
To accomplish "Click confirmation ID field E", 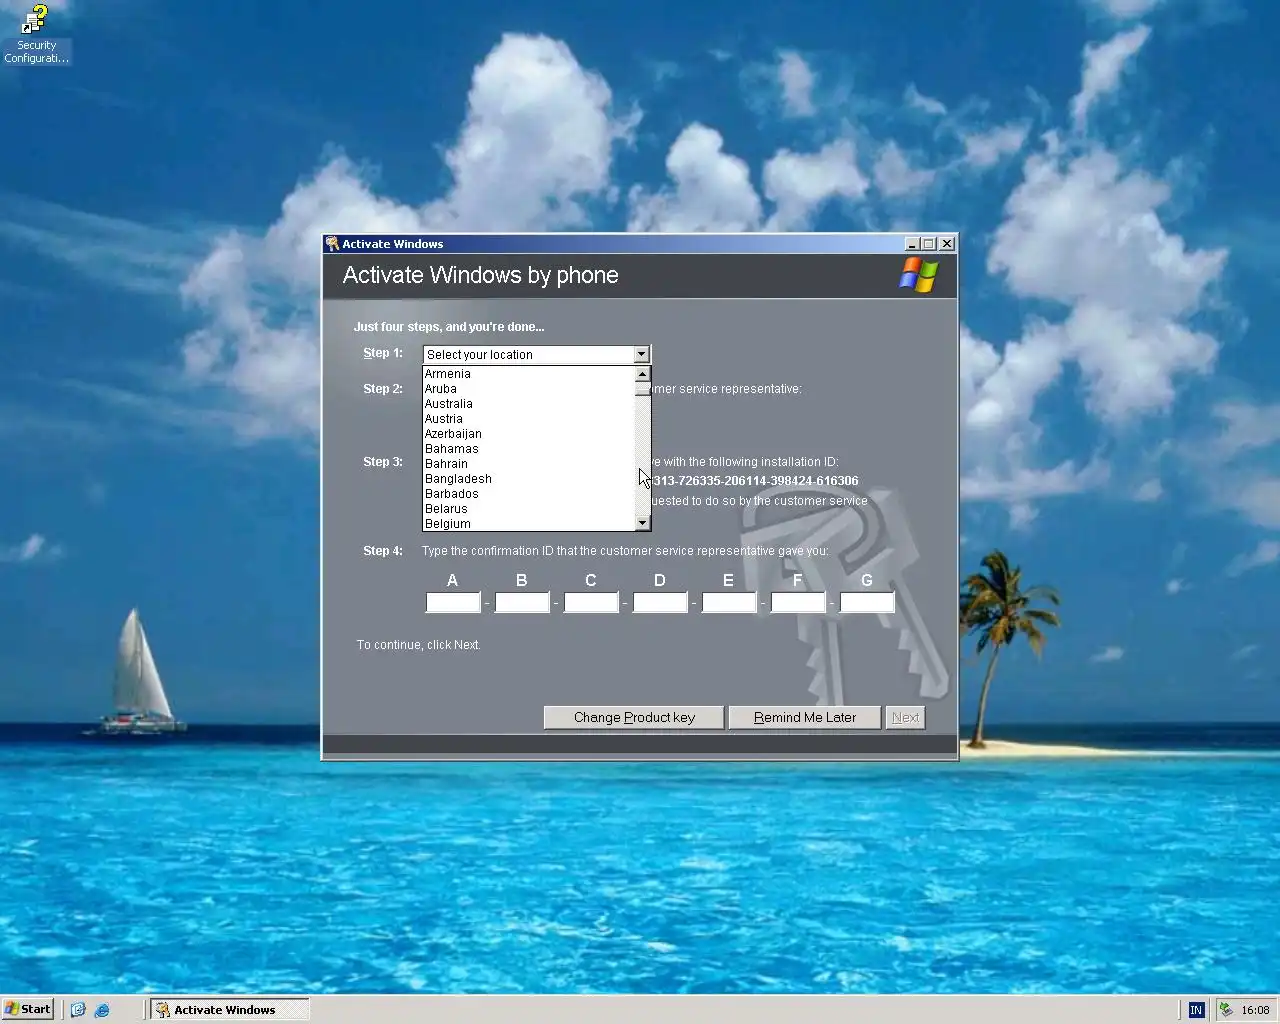I will (x=729, y=602).
